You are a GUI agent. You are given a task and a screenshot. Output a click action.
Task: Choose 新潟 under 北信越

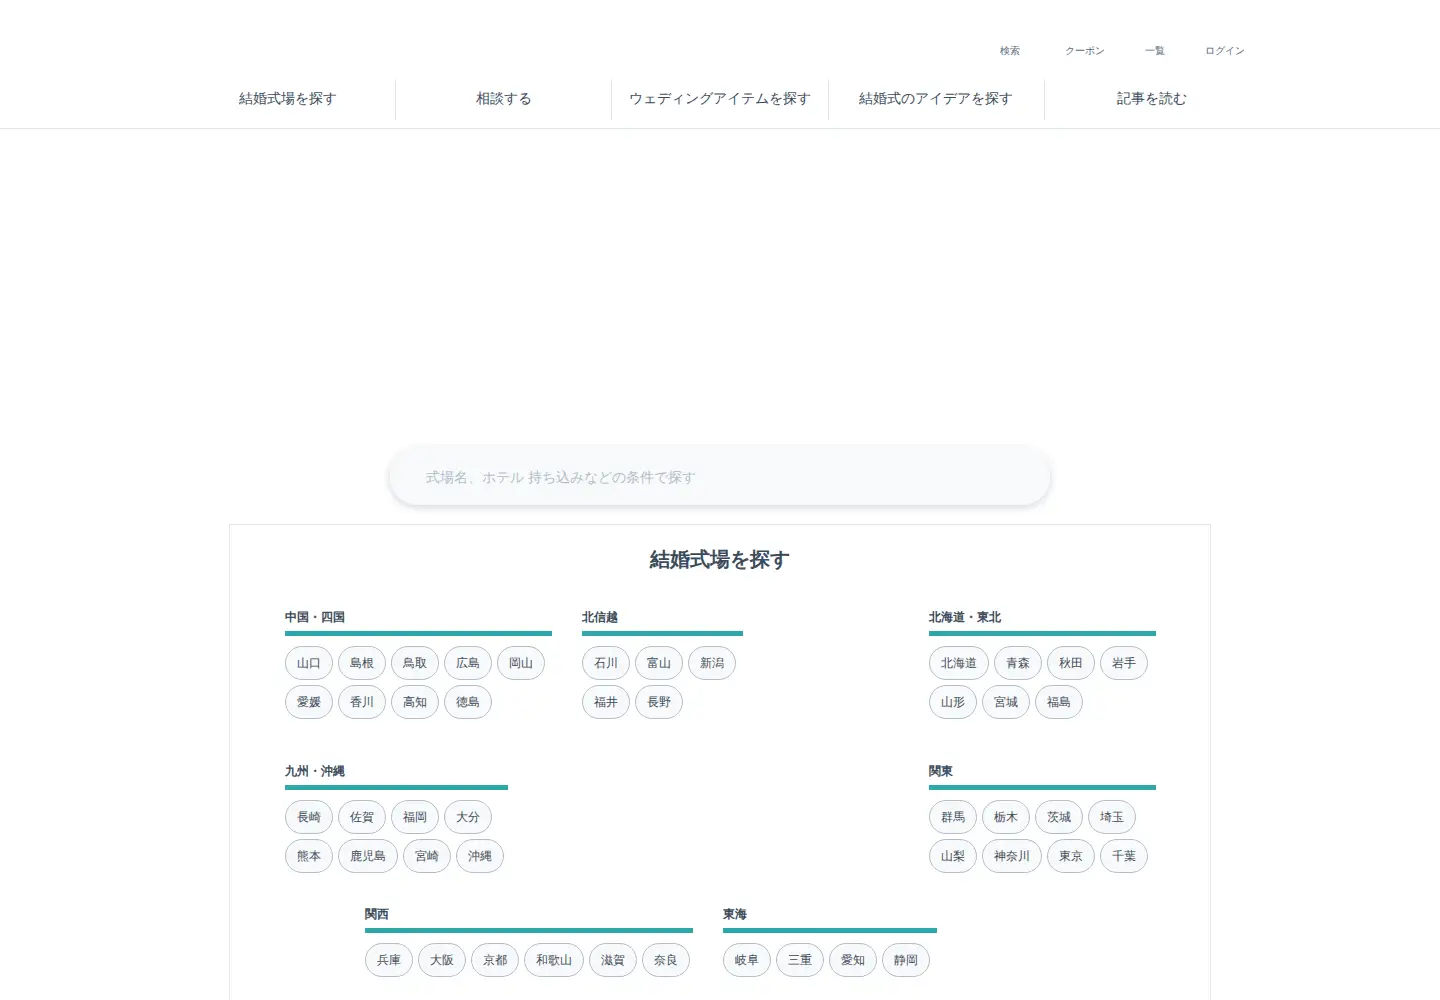coord(712,663)
